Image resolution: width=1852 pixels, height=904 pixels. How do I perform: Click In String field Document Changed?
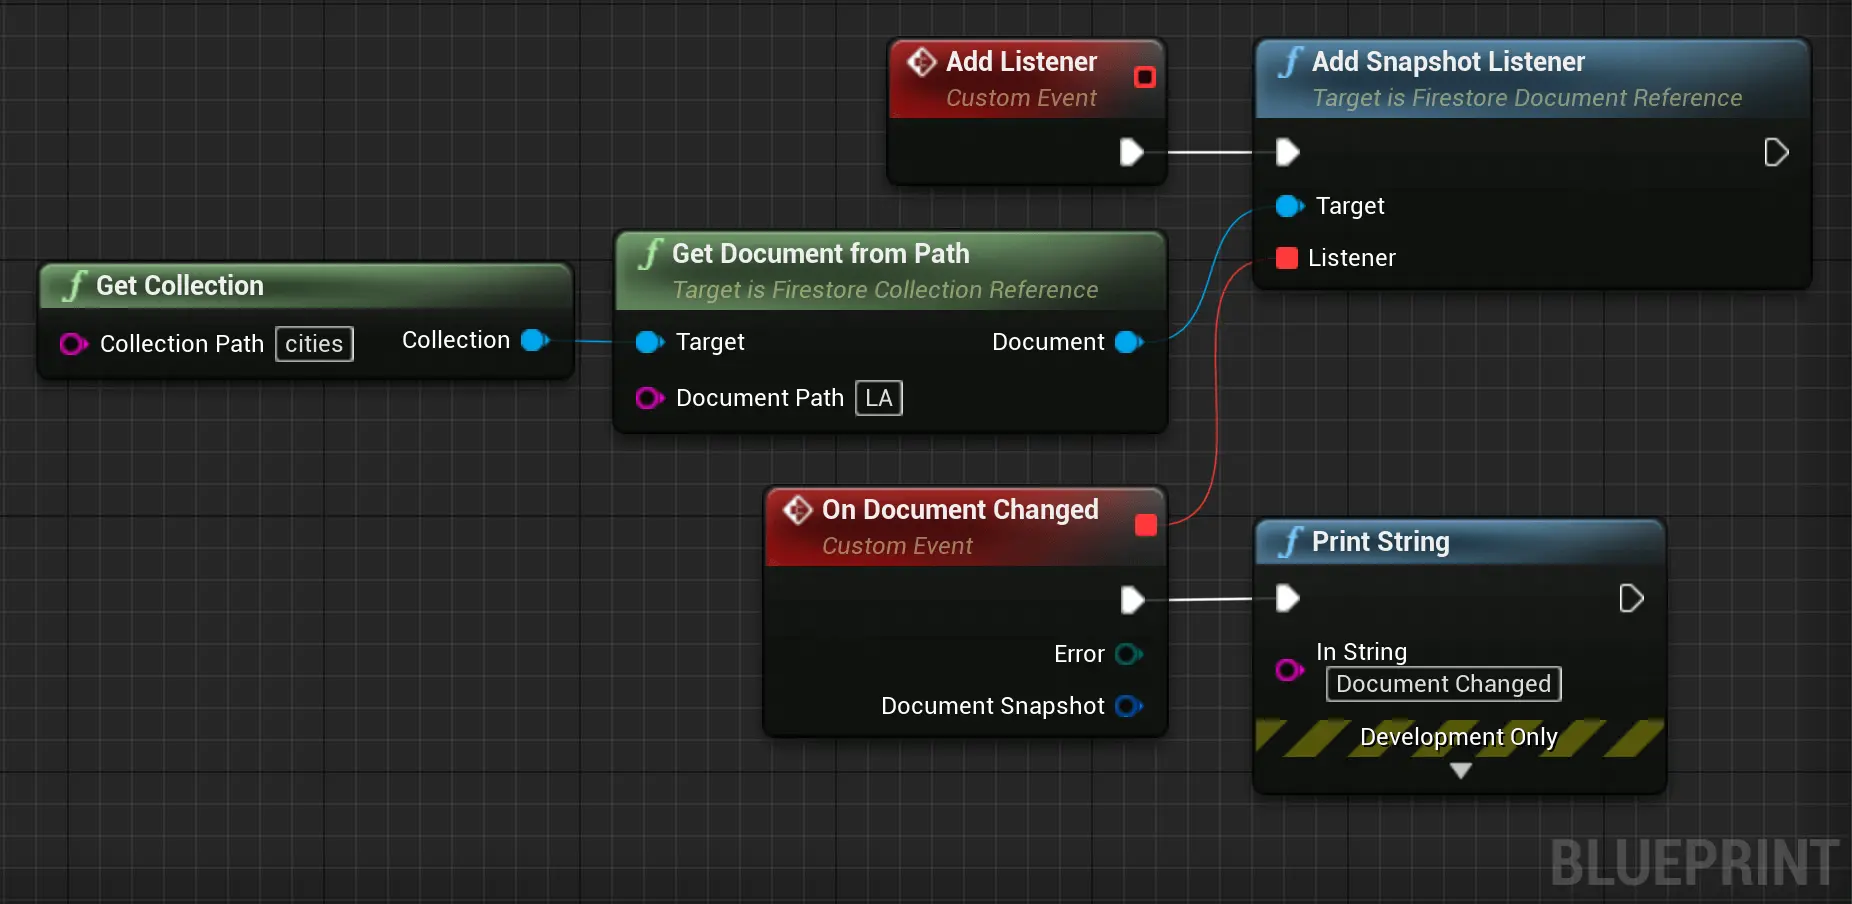click(x=1443, y=684)
